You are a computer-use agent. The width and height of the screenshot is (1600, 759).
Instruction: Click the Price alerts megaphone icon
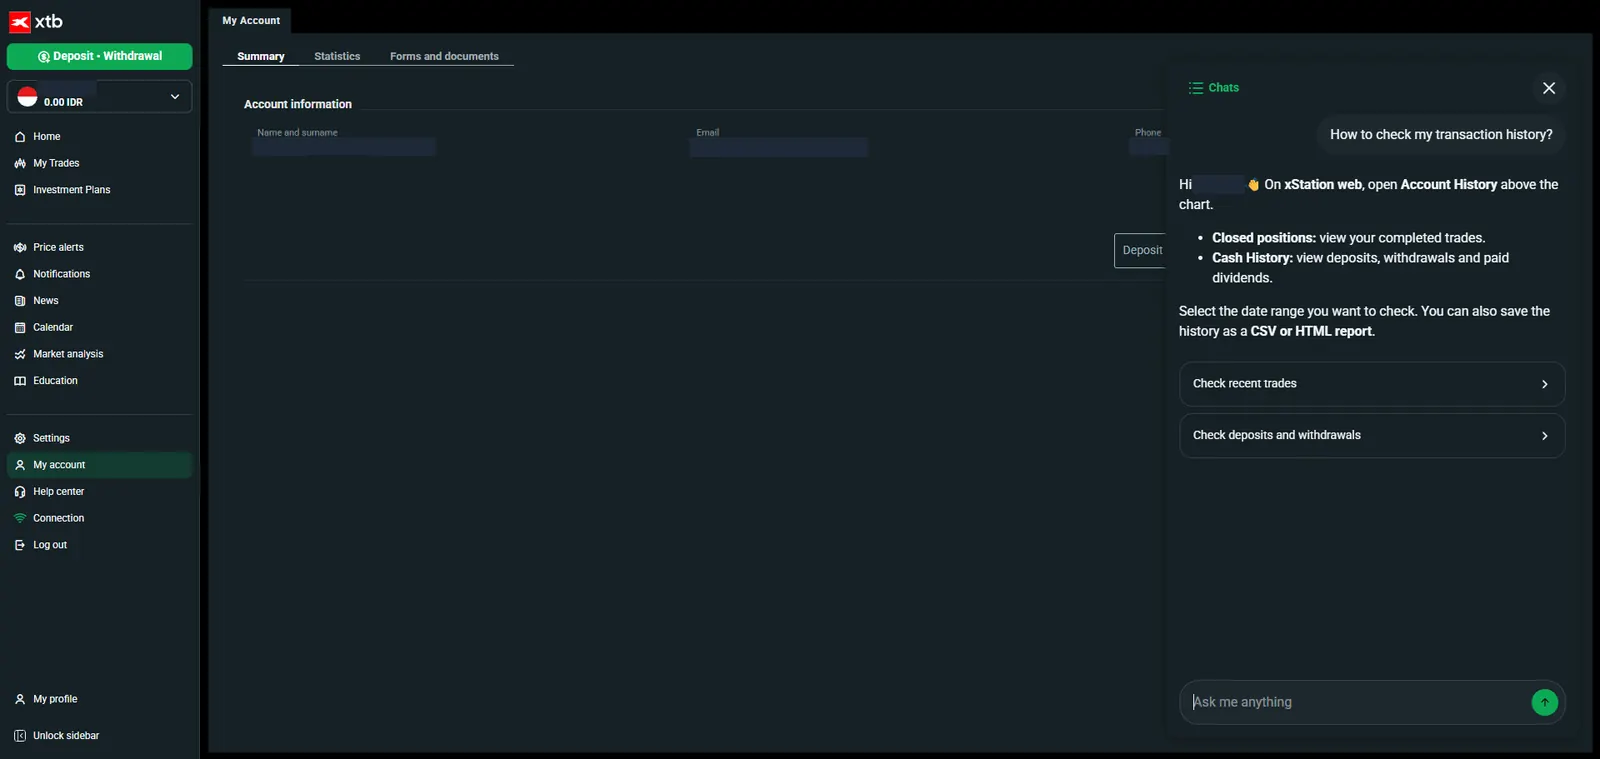coord(20,247)
